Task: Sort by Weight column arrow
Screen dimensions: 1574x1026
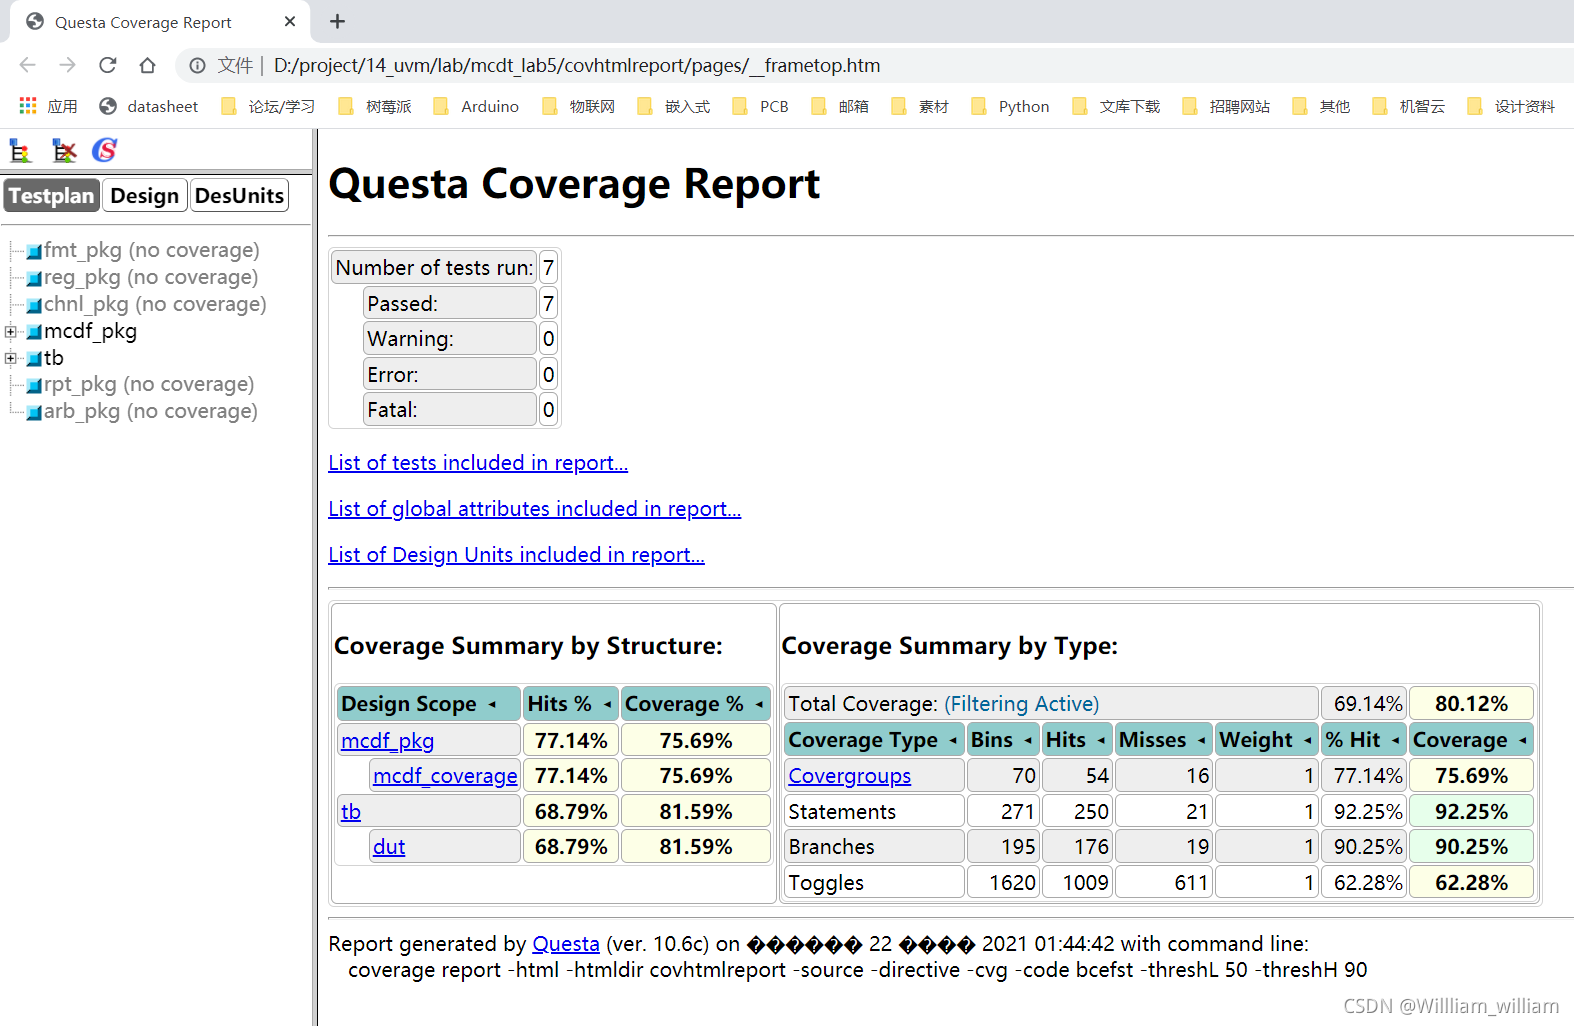Action: (x=1308, y=741)
